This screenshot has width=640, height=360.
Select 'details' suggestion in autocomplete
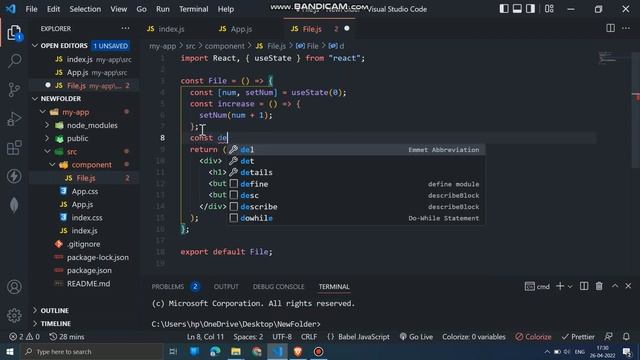coord(356,172)
